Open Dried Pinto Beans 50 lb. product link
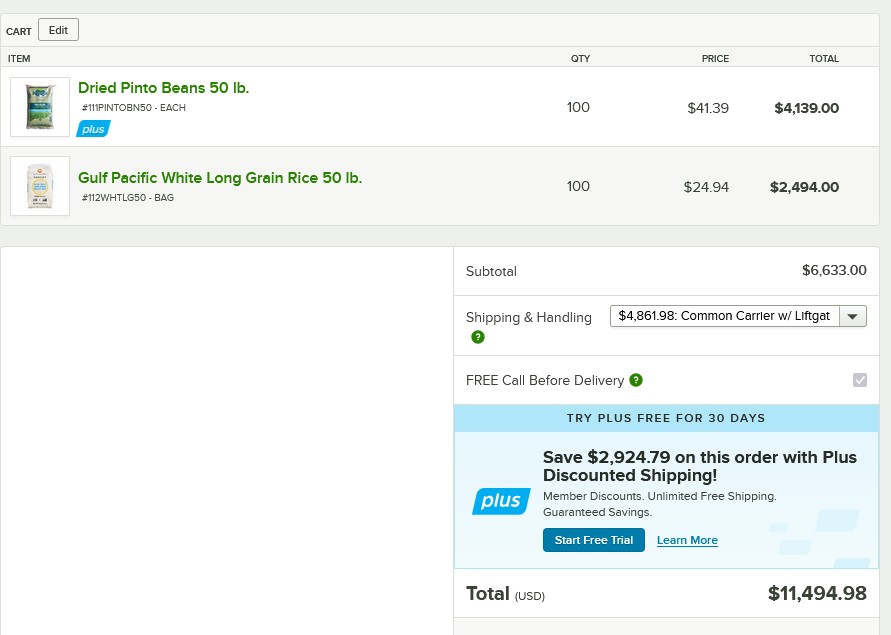The width and height of the screenshot is (891, 635). pos(163,88)
